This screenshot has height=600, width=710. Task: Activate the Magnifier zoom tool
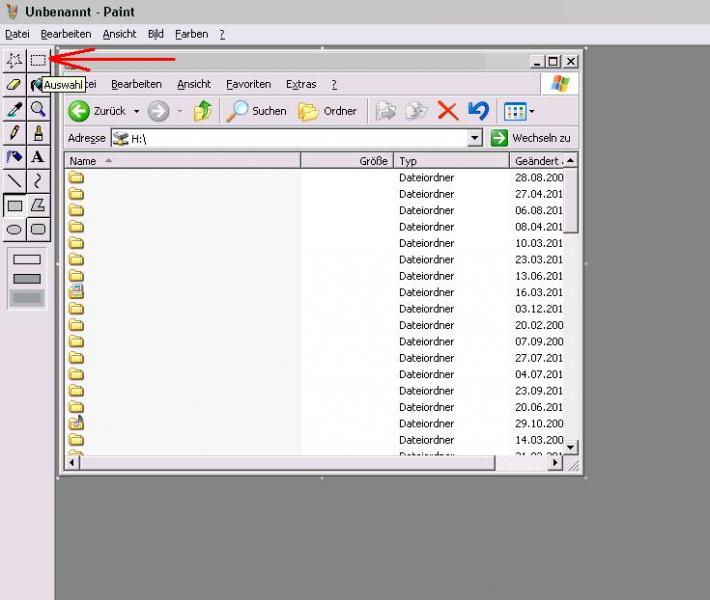[x=38, y=109]
